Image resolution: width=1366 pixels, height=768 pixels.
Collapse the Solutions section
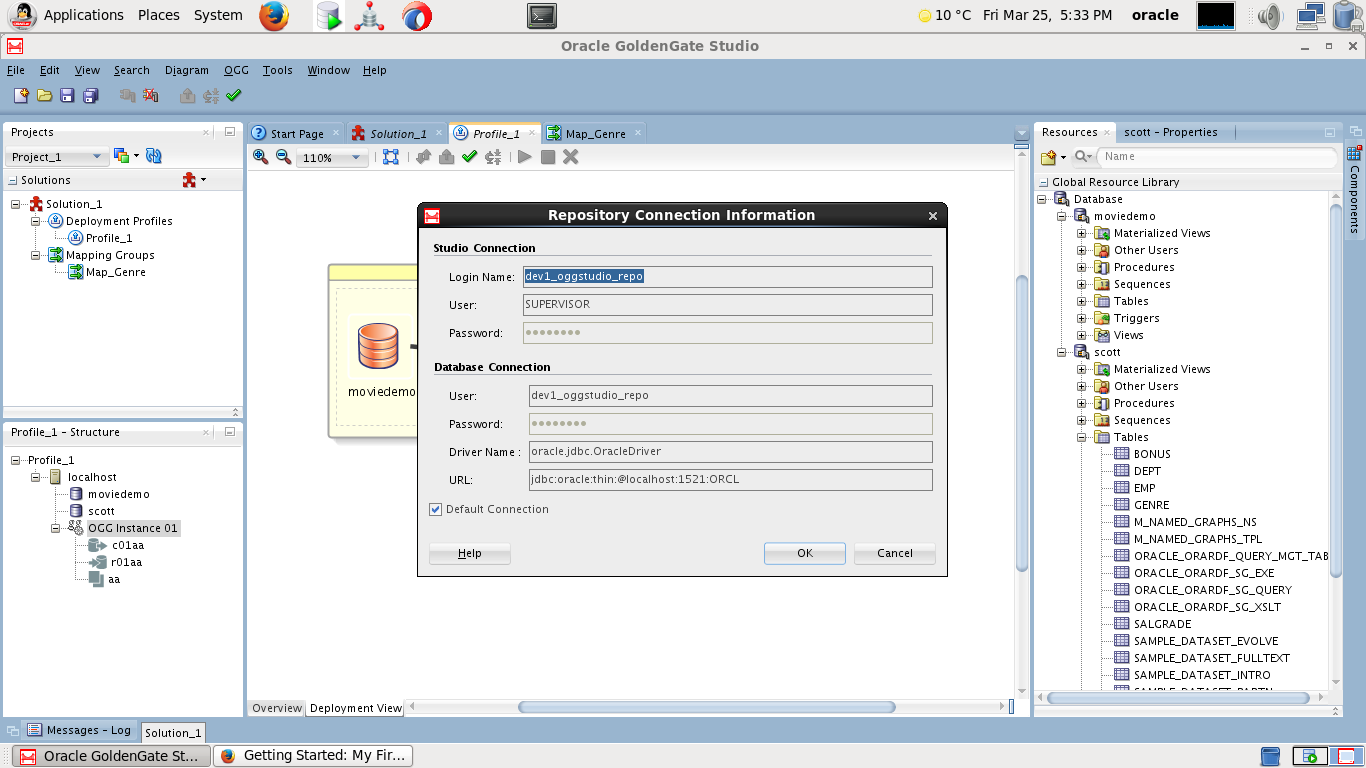[13, 180]
